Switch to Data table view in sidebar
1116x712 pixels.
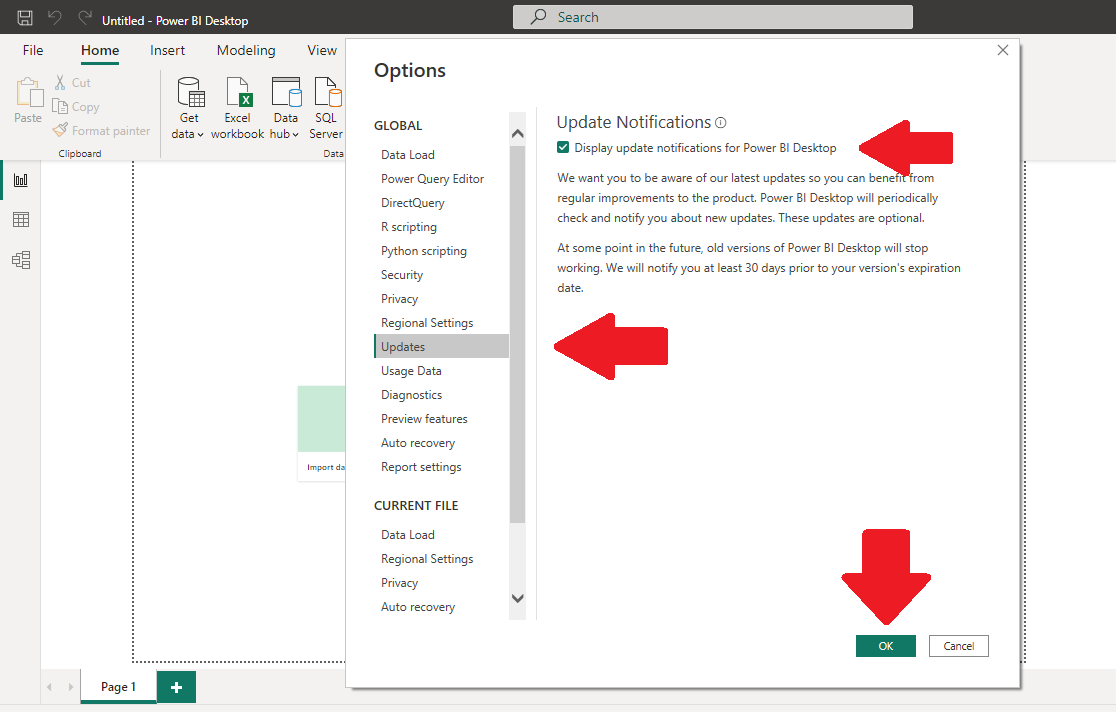(x=21, y=220)
